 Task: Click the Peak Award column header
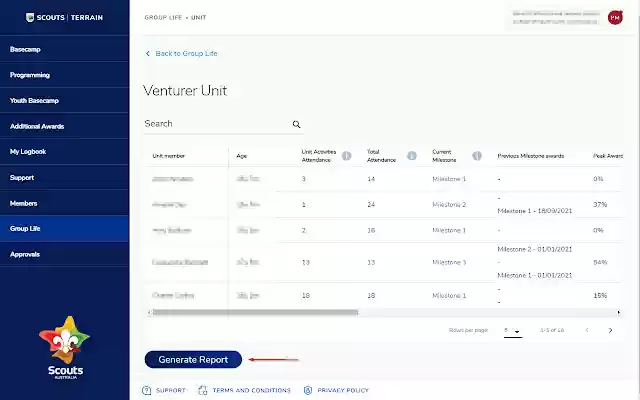tap(608, 156)
